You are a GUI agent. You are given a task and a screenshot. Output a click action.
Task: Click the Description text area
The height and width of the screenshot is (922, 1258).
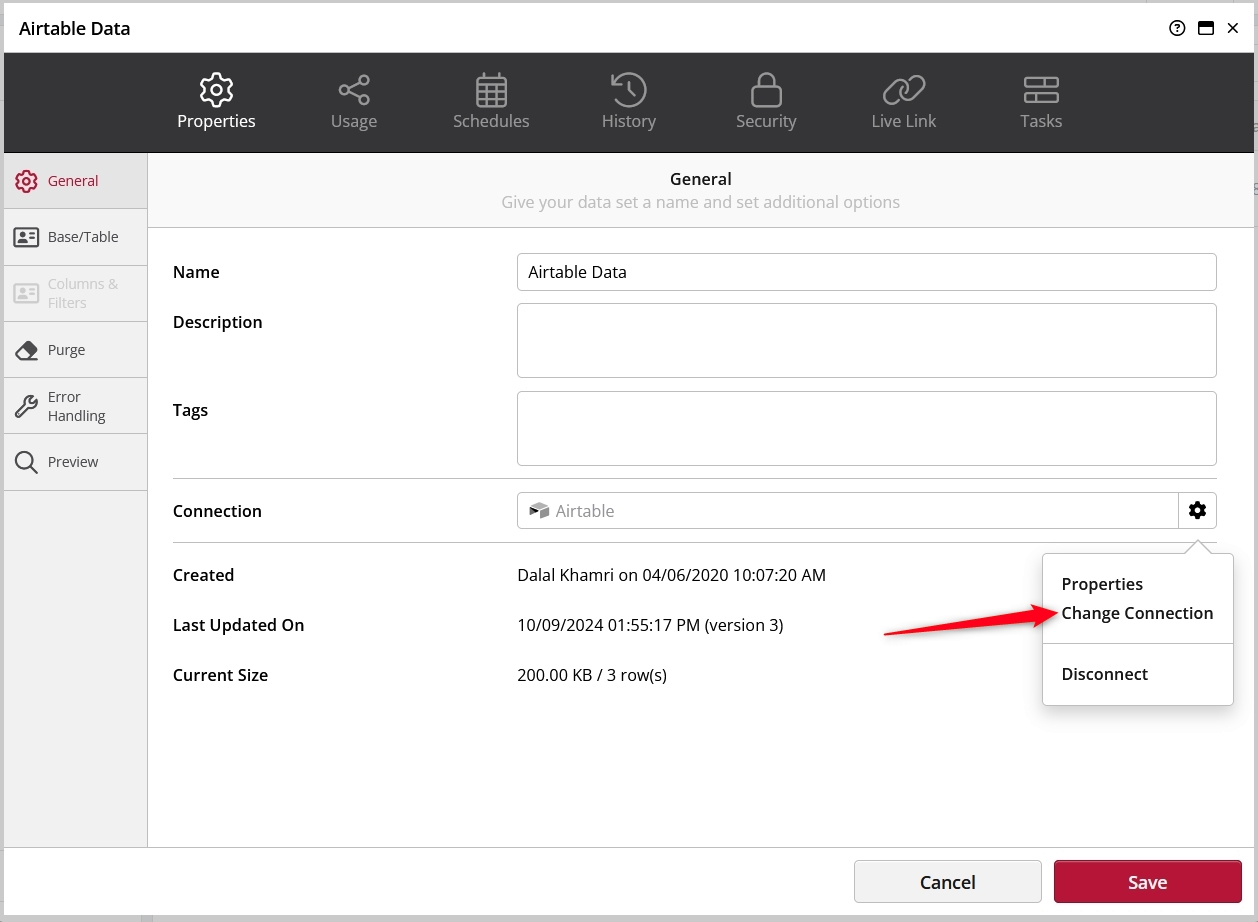click(x=866, y=340)
